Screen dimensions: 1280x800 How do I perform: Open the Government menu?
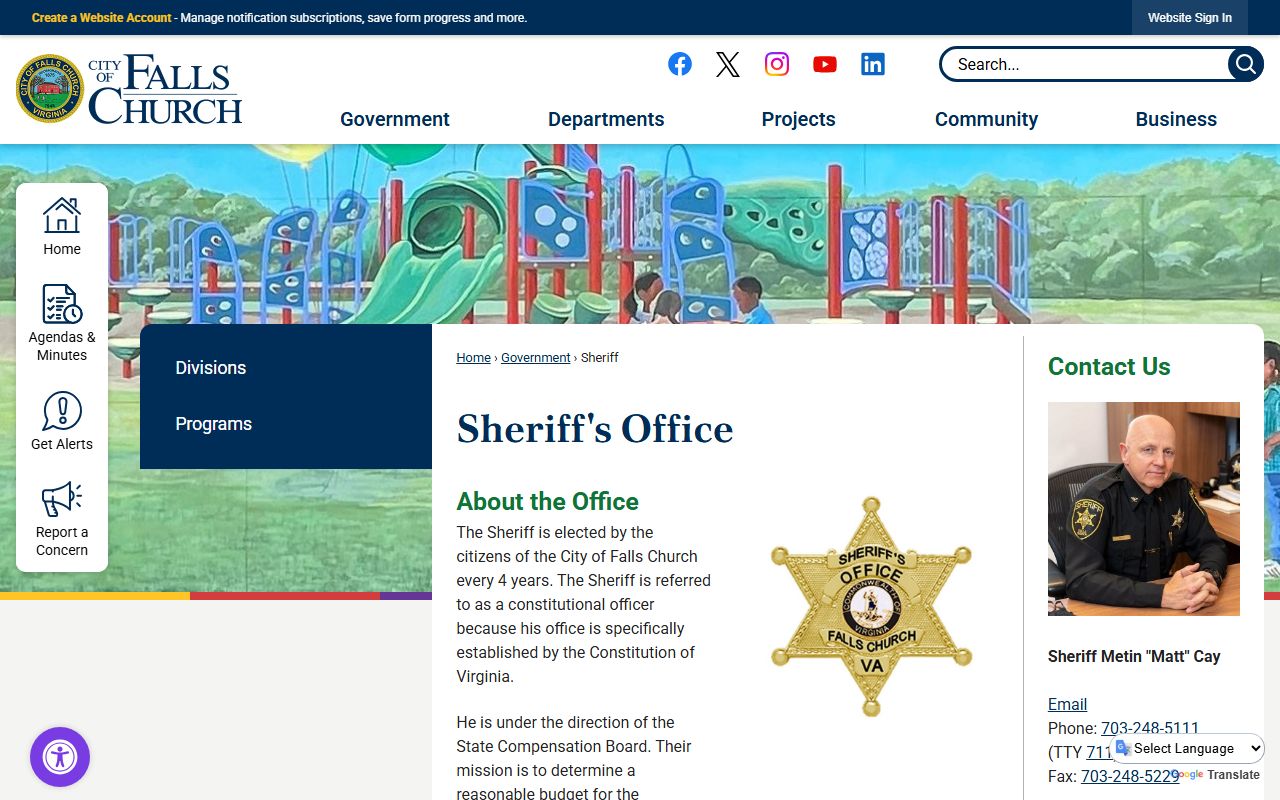tap(395, 119)
